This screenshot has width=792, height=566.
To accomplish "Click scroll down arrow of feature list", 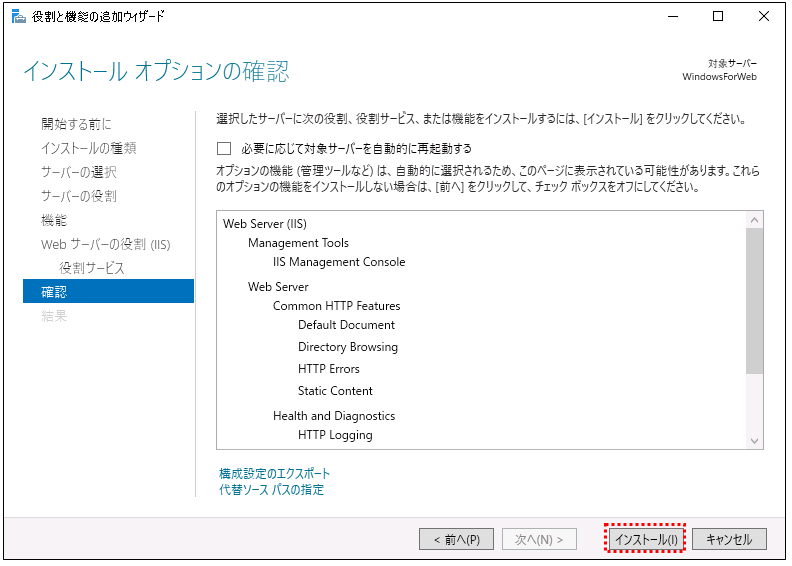I will coord(754,440).
